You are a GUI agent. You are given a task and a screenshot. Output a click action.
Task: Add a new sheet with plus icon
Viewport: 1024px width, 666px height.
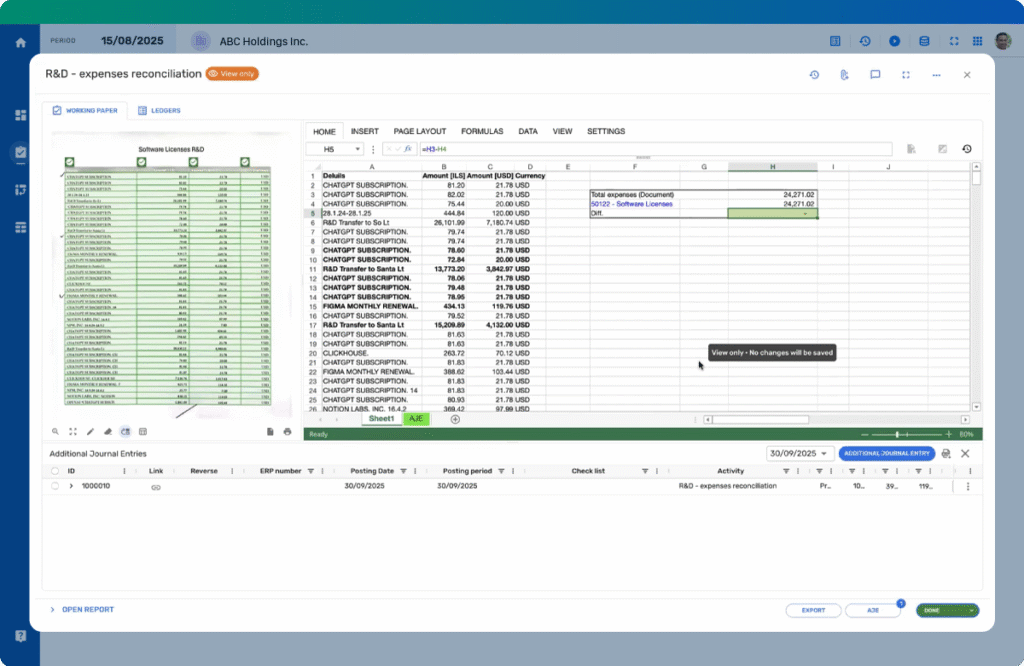[455, 419]
